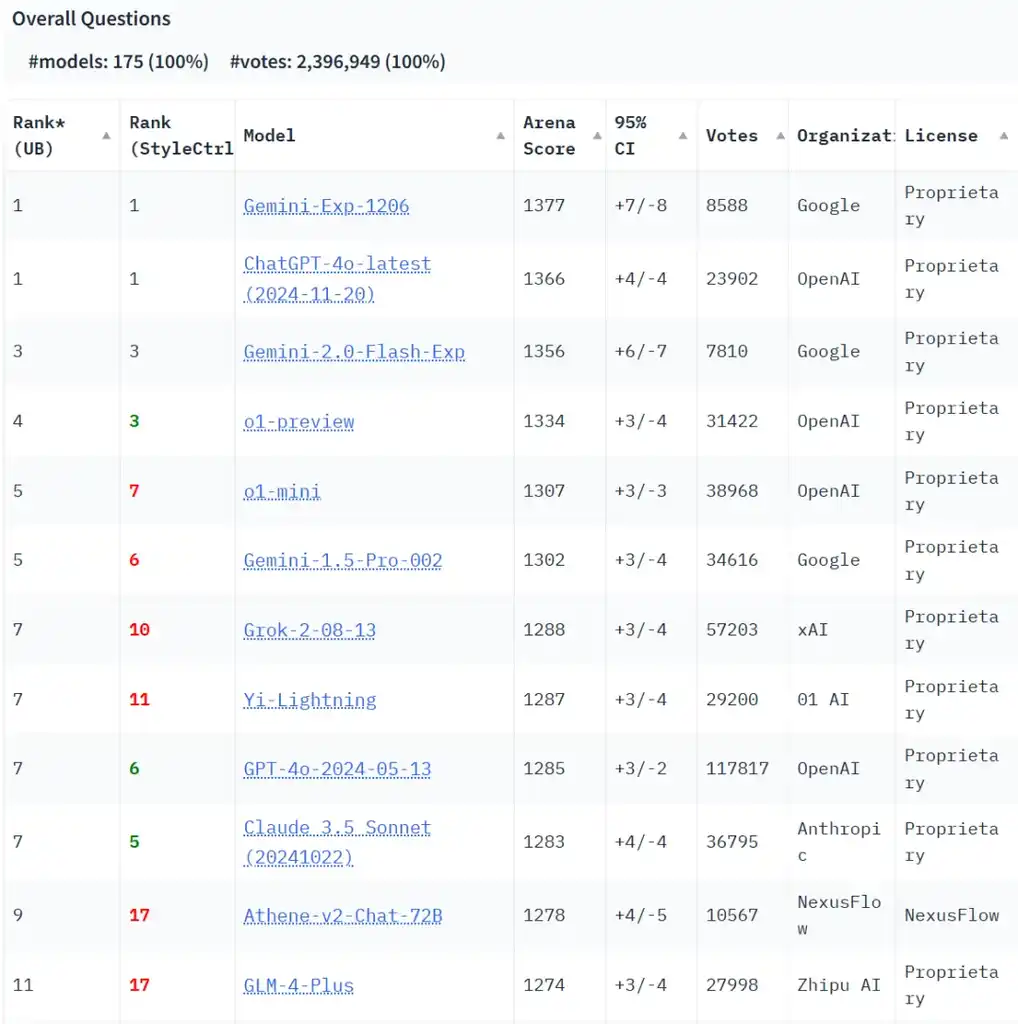1018x1024 pixels.
Task: Open Gemini-1.5-Pro-002 model link
Action: point(342,560)
